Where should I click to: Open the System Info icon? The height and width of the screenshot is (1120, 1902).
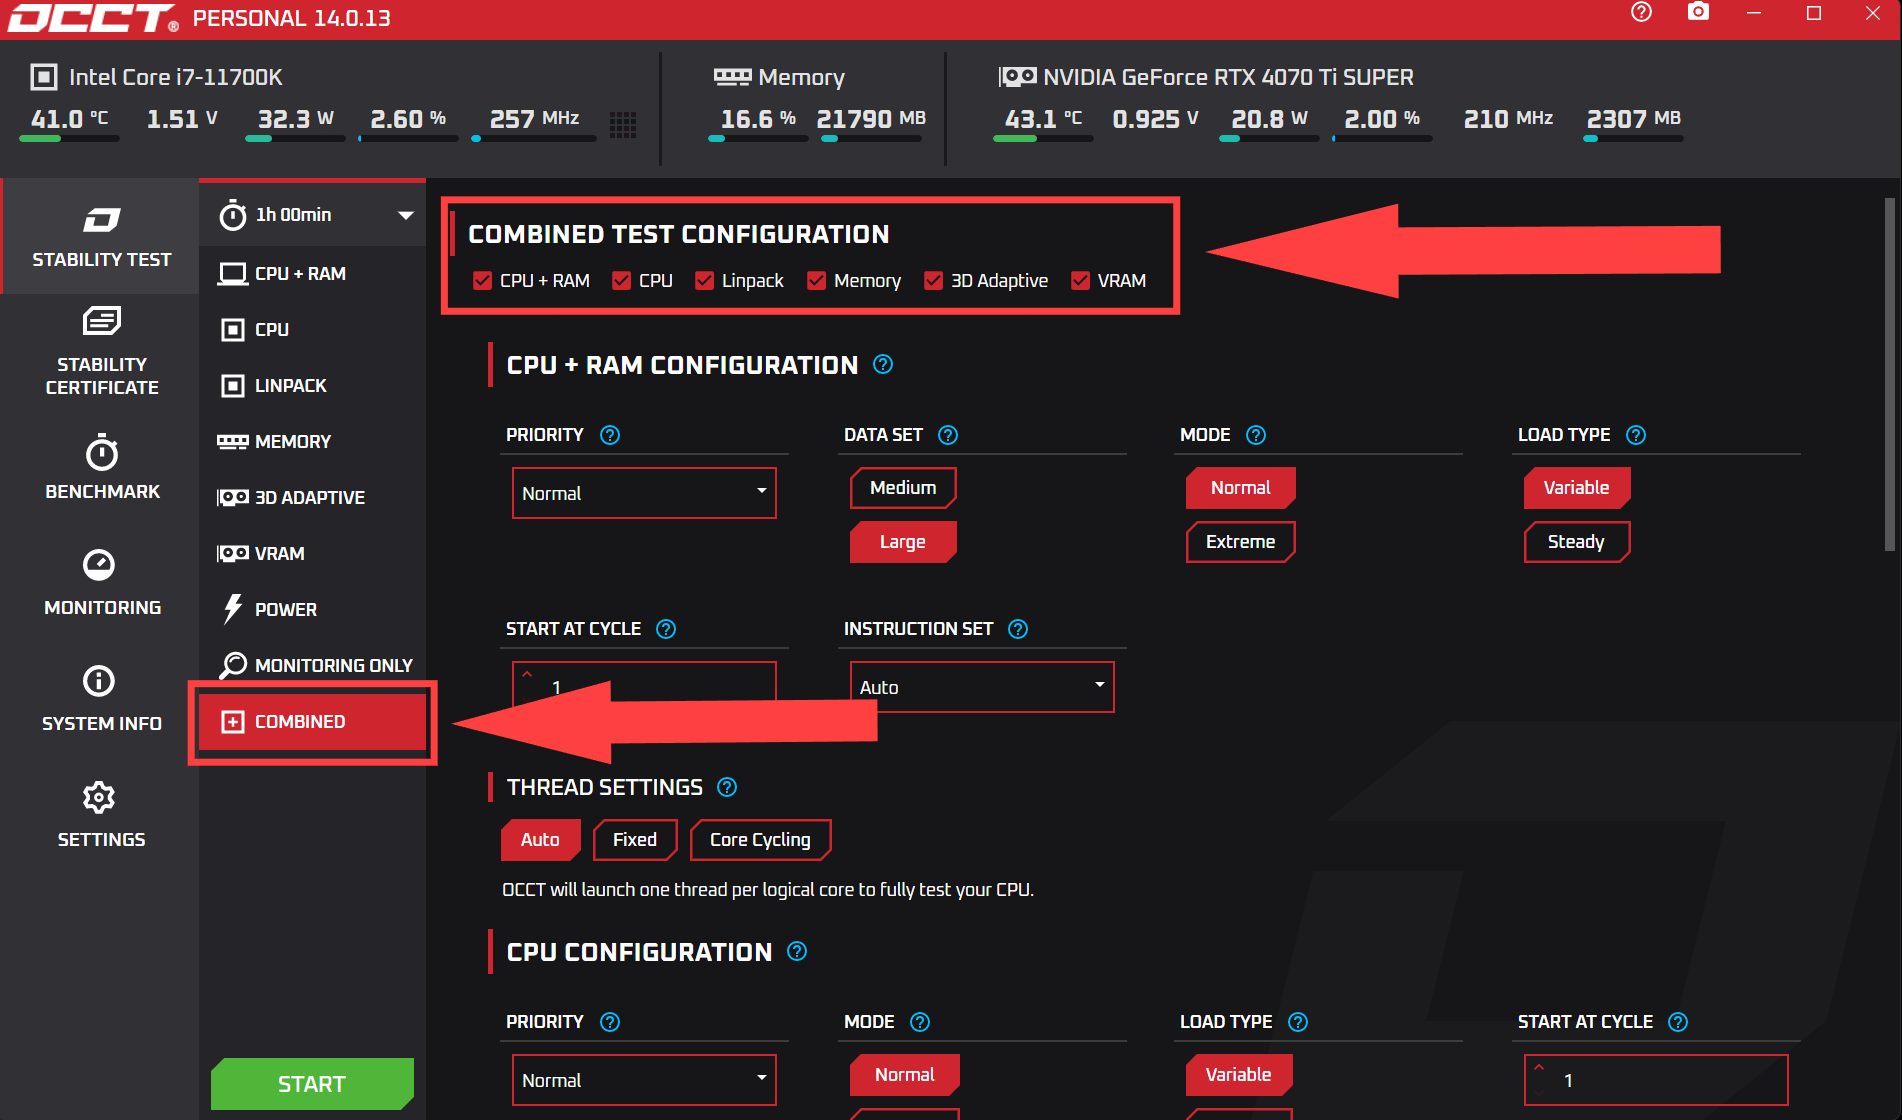coord(99,681)
